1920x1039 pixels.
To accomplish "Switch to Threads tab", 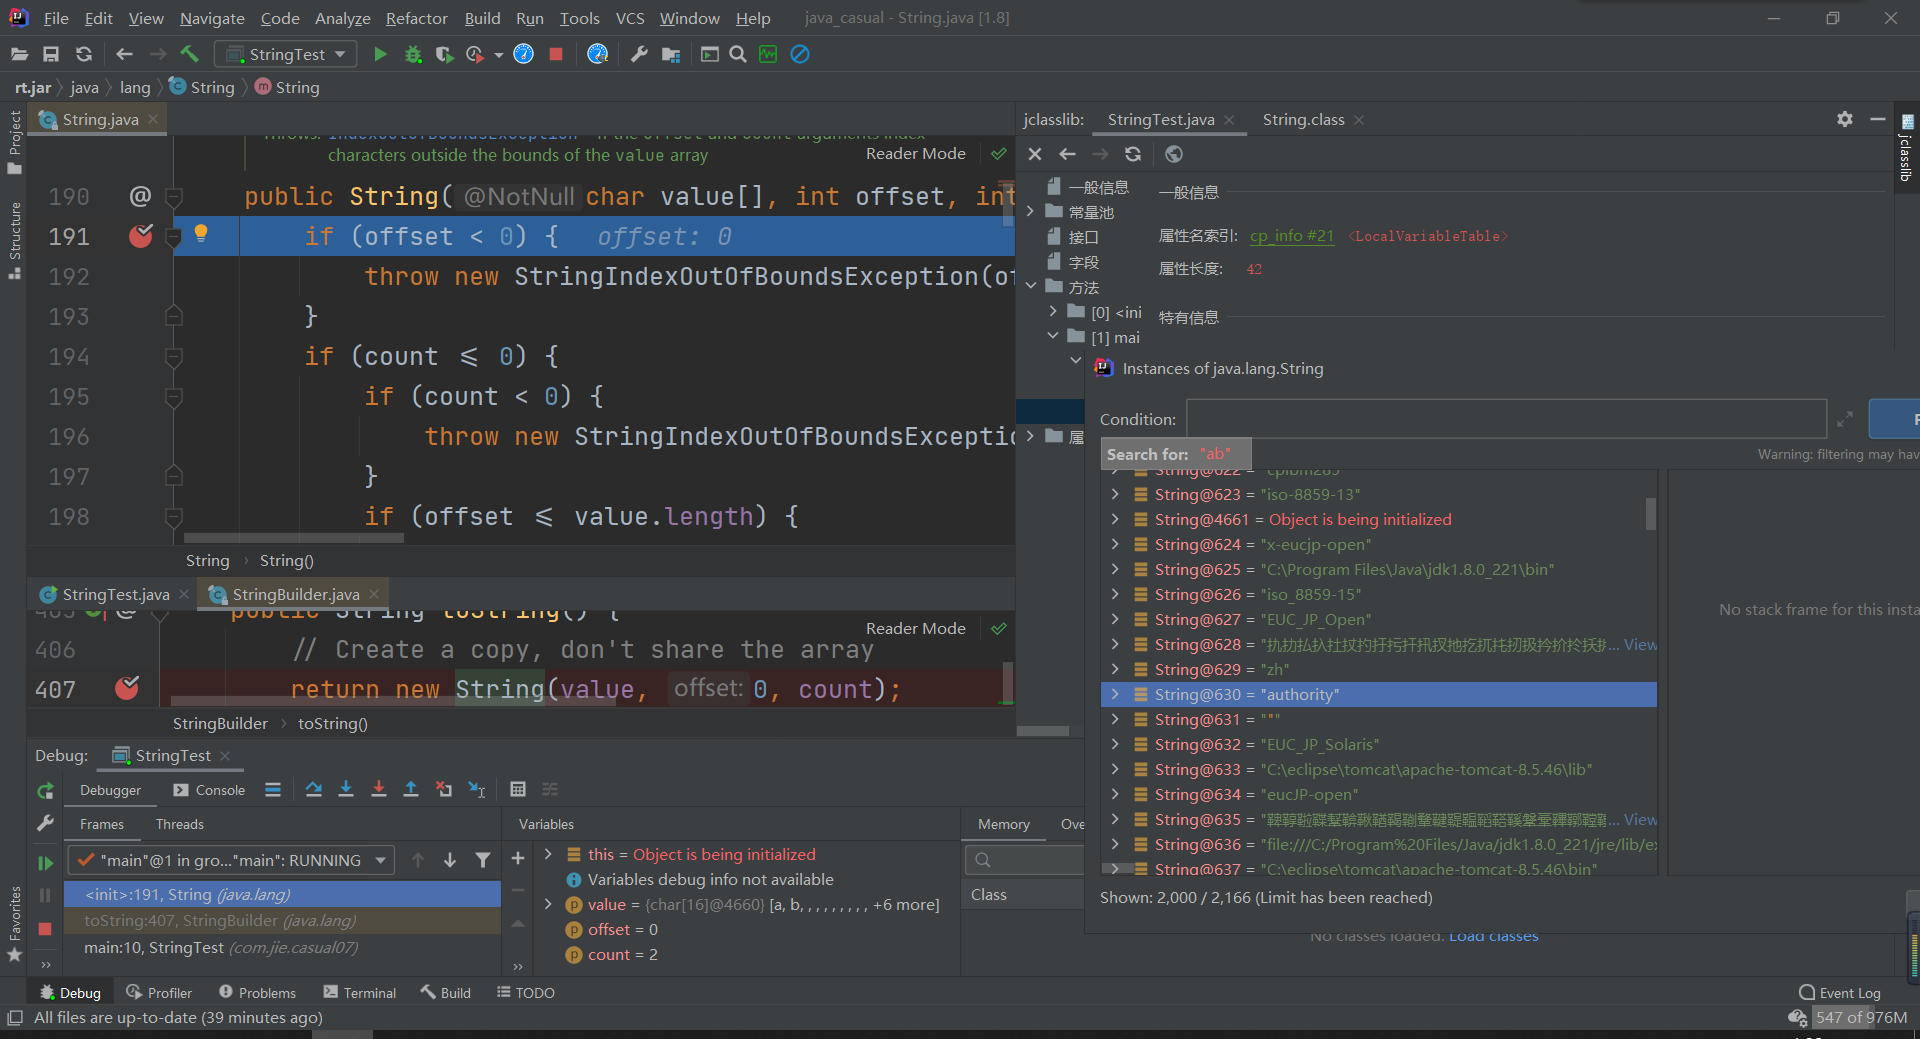I will [x=180, y=824].
